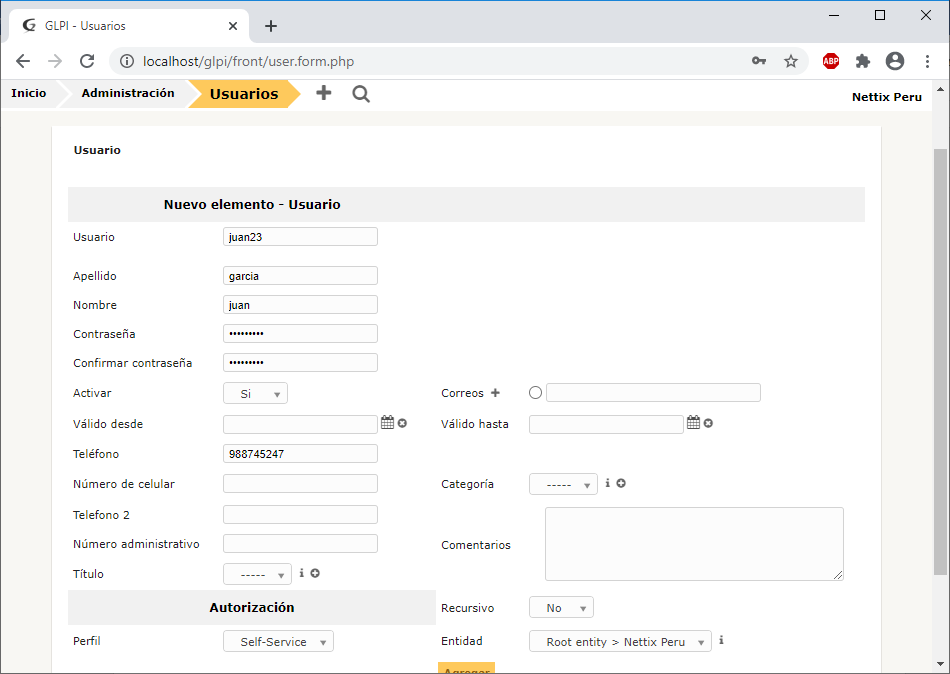The image size is (950, 674).
Task: Clear the Válido hasta date field
Action: [708, 423]
